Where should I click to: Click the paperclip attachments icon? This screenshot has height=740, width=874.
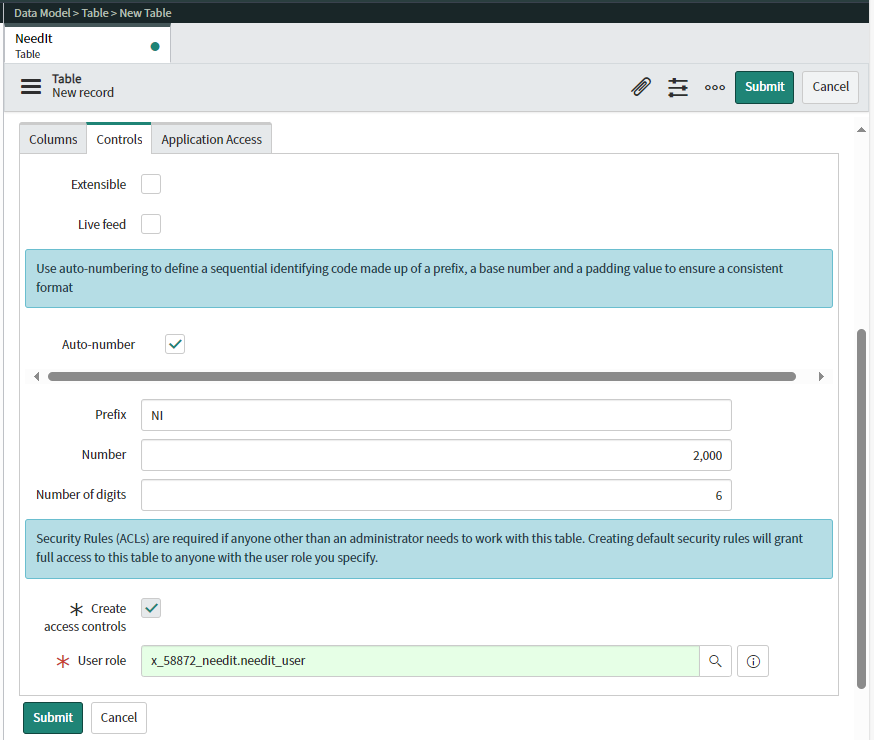click(x=641, y=87)
